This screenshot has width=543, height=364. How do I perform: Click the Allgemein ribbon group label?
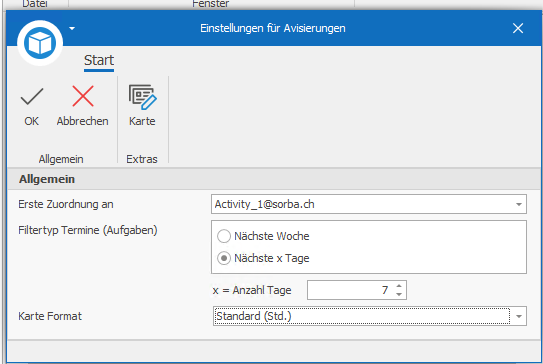click(61, 159)
